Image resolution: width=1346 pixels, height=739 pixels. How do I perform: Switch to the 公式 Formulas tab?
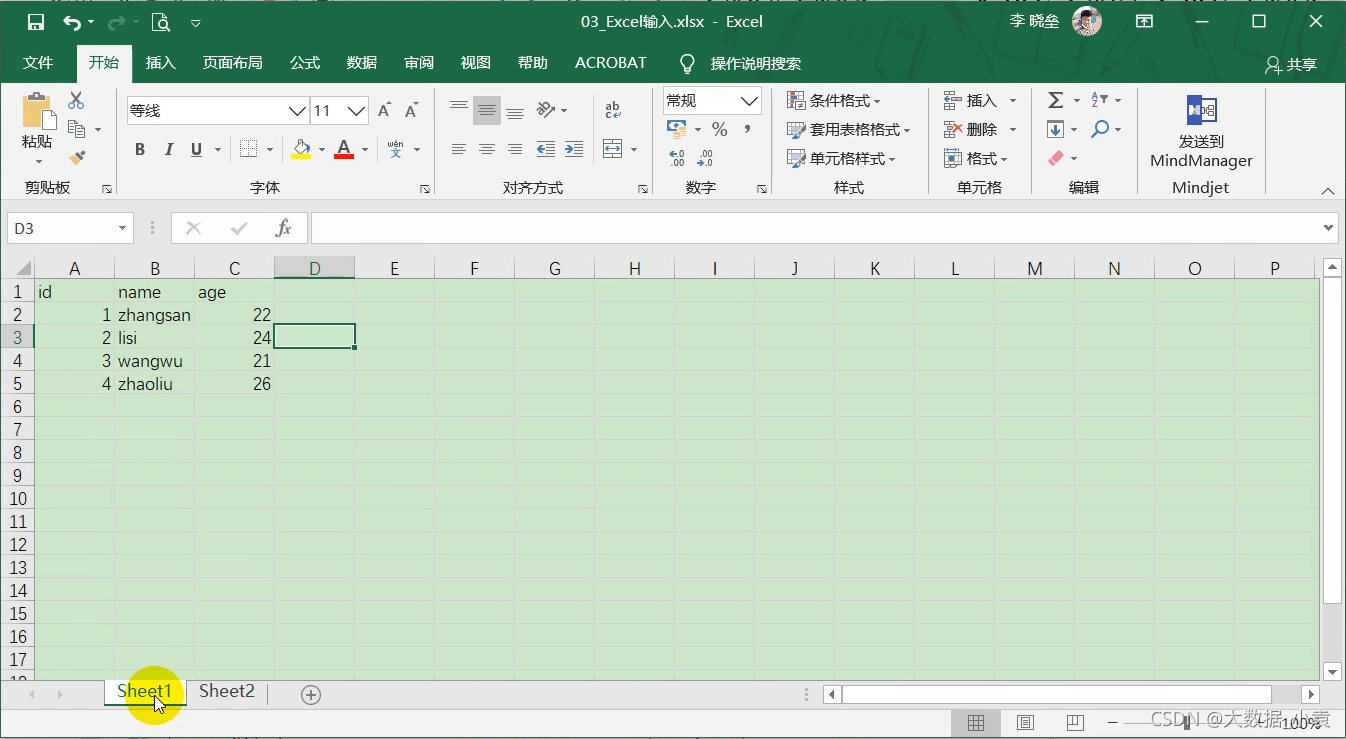point(304,63)
